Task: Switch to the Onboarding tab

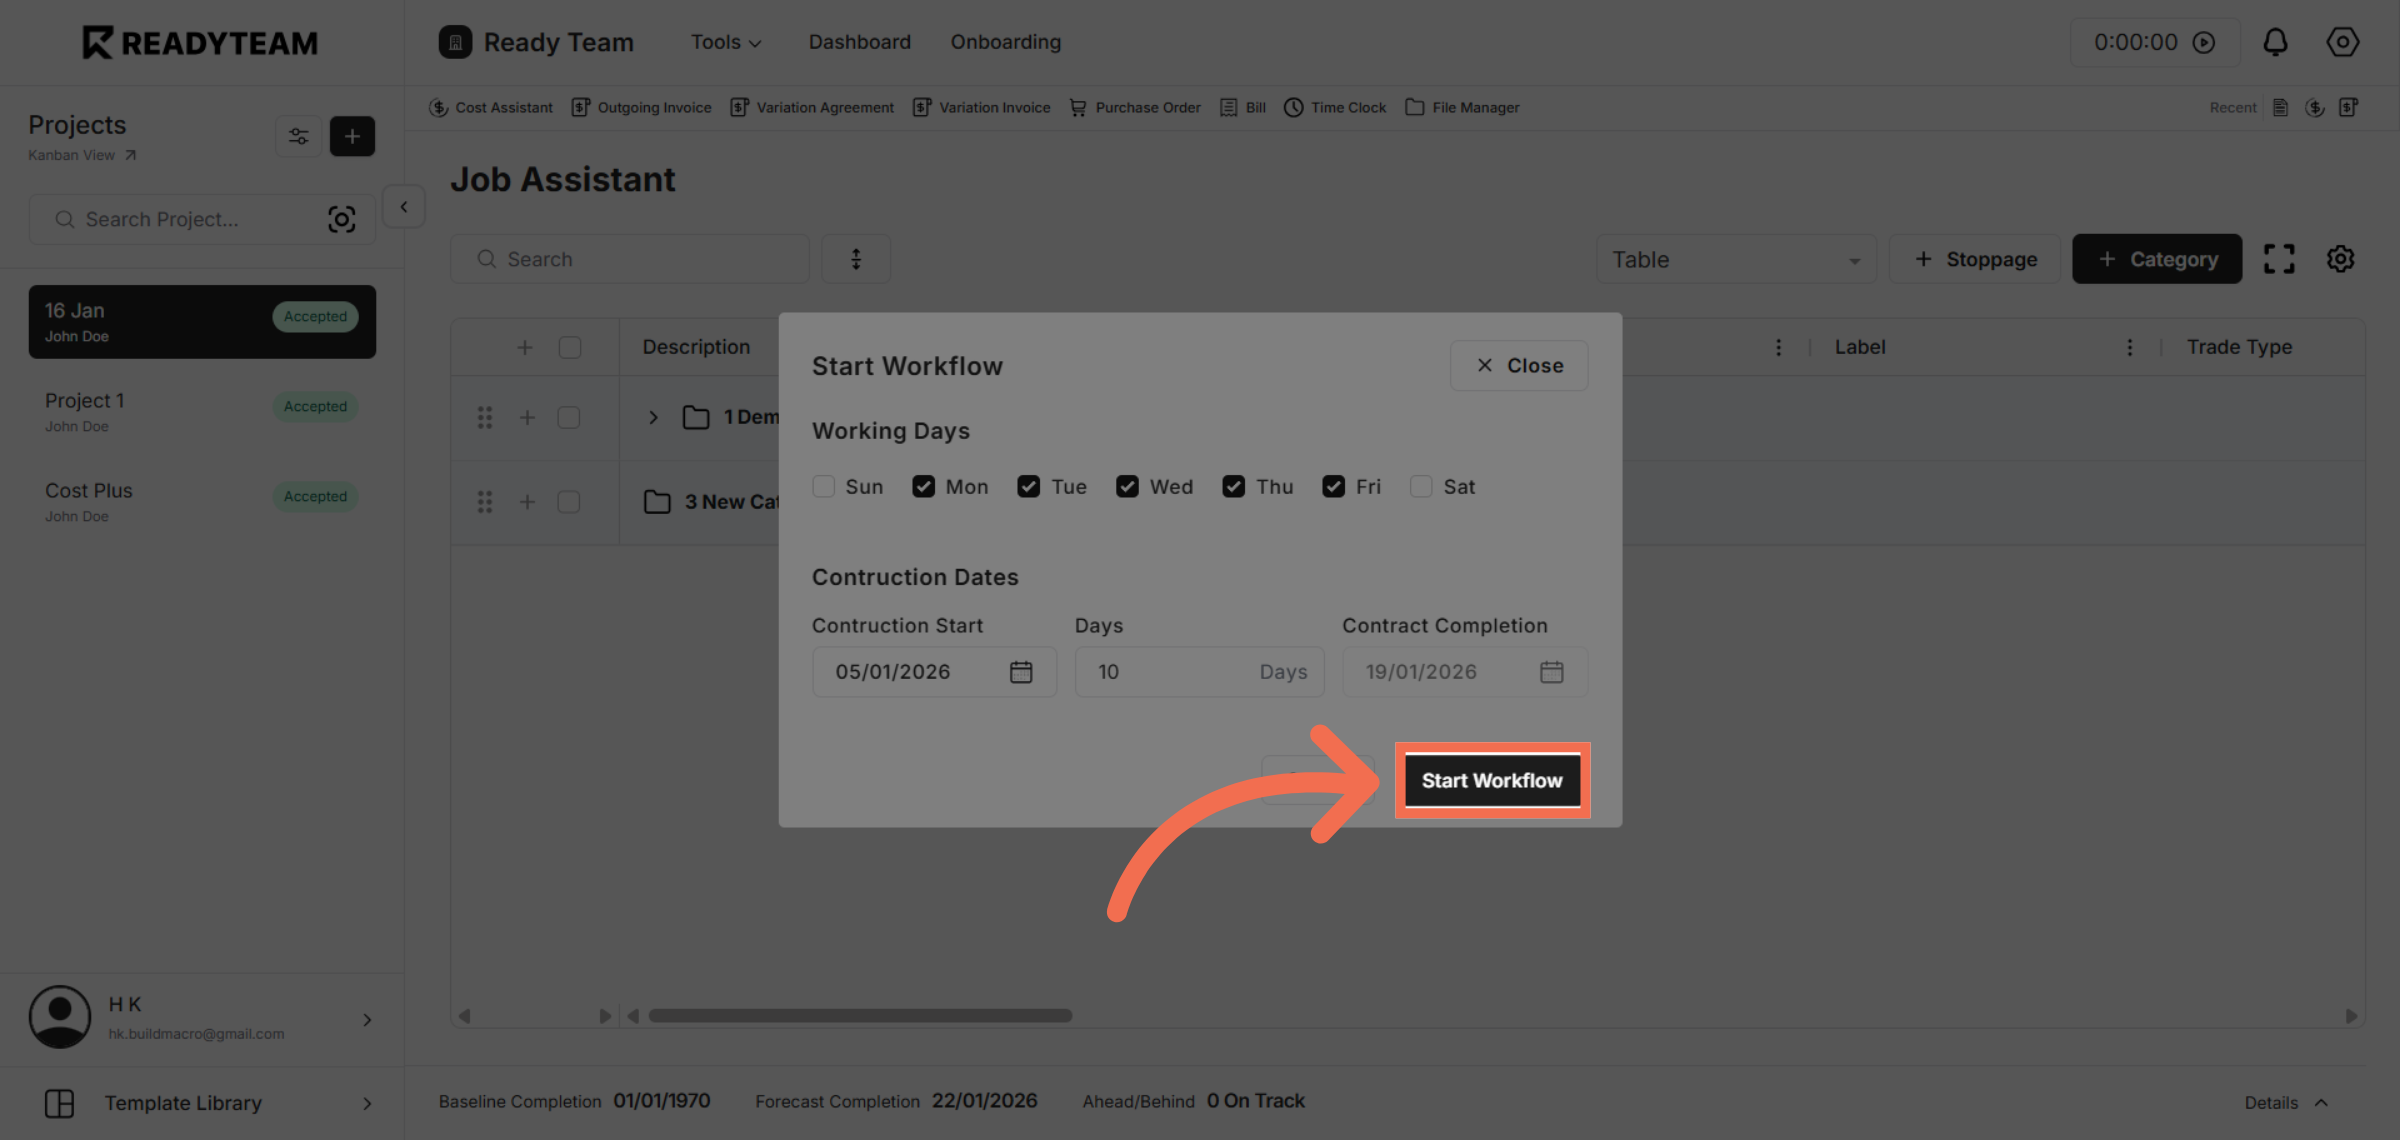Action: coord(1005,42)
